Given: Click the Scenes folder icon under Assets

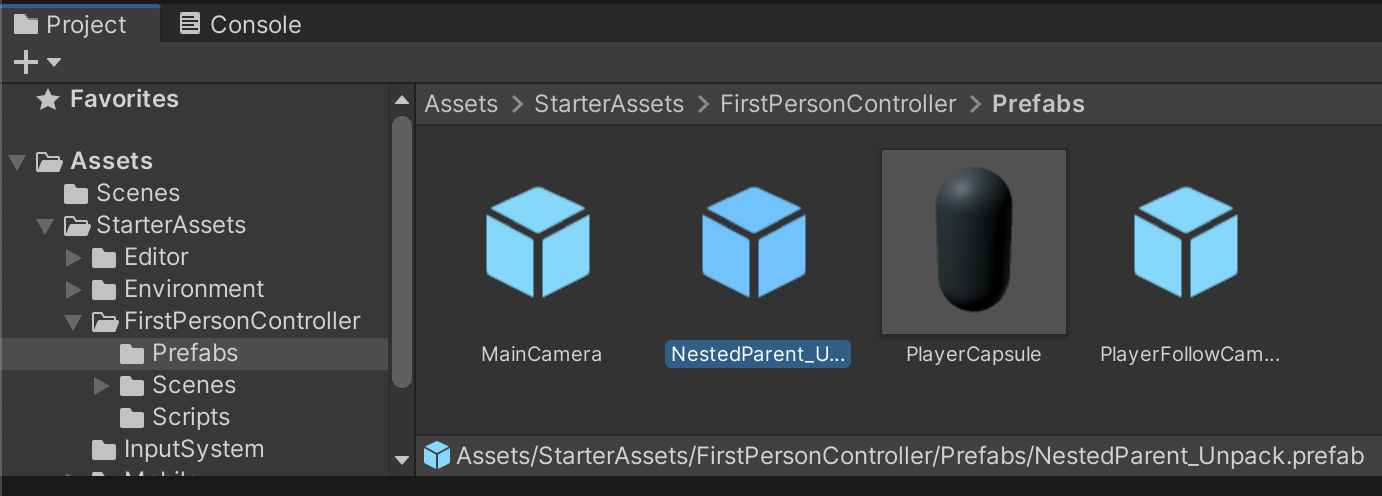Looking at the screenshot, I should [76, 193].
